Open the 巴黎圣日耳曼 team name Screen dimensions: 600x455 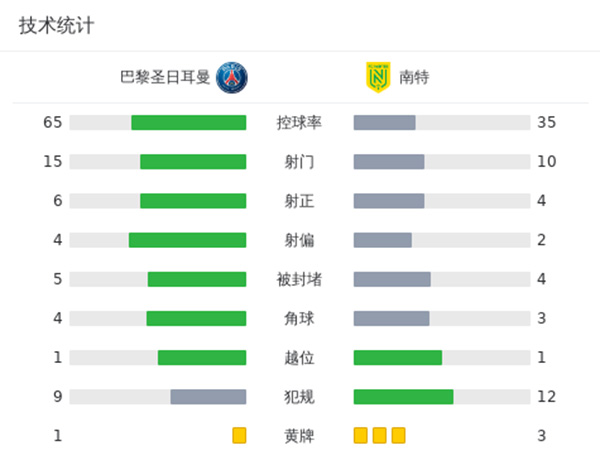pos(165,77)
